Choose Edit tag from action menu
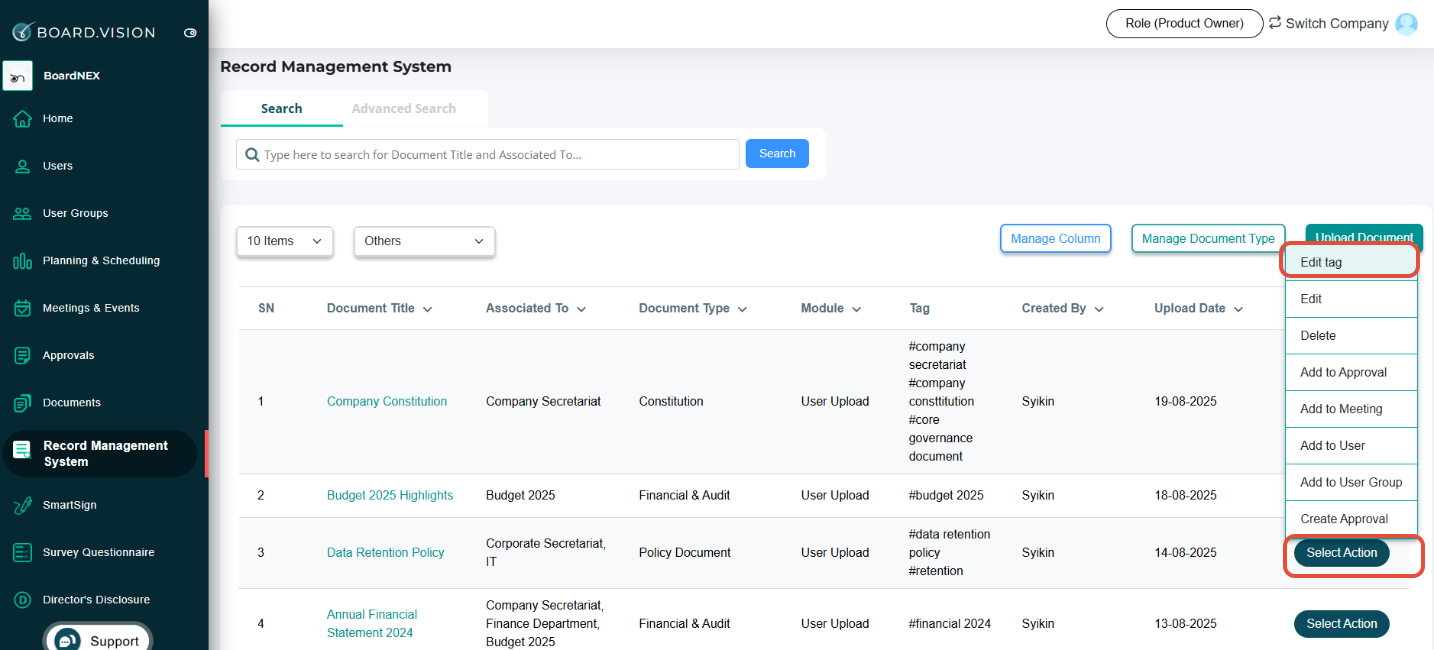 [x=1351, y=262]
